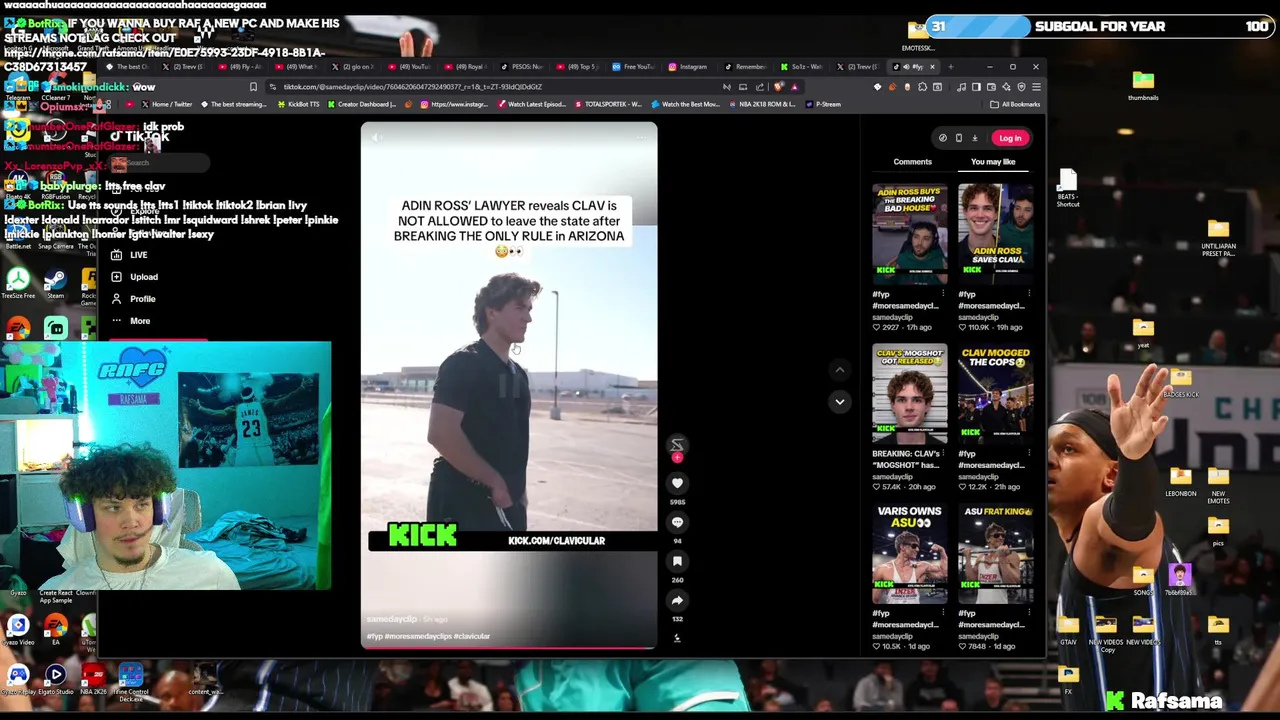Open 'Creator Dashboard' bookmark
The height and width of the screenshot is (720, 1280).
(362, 104)
